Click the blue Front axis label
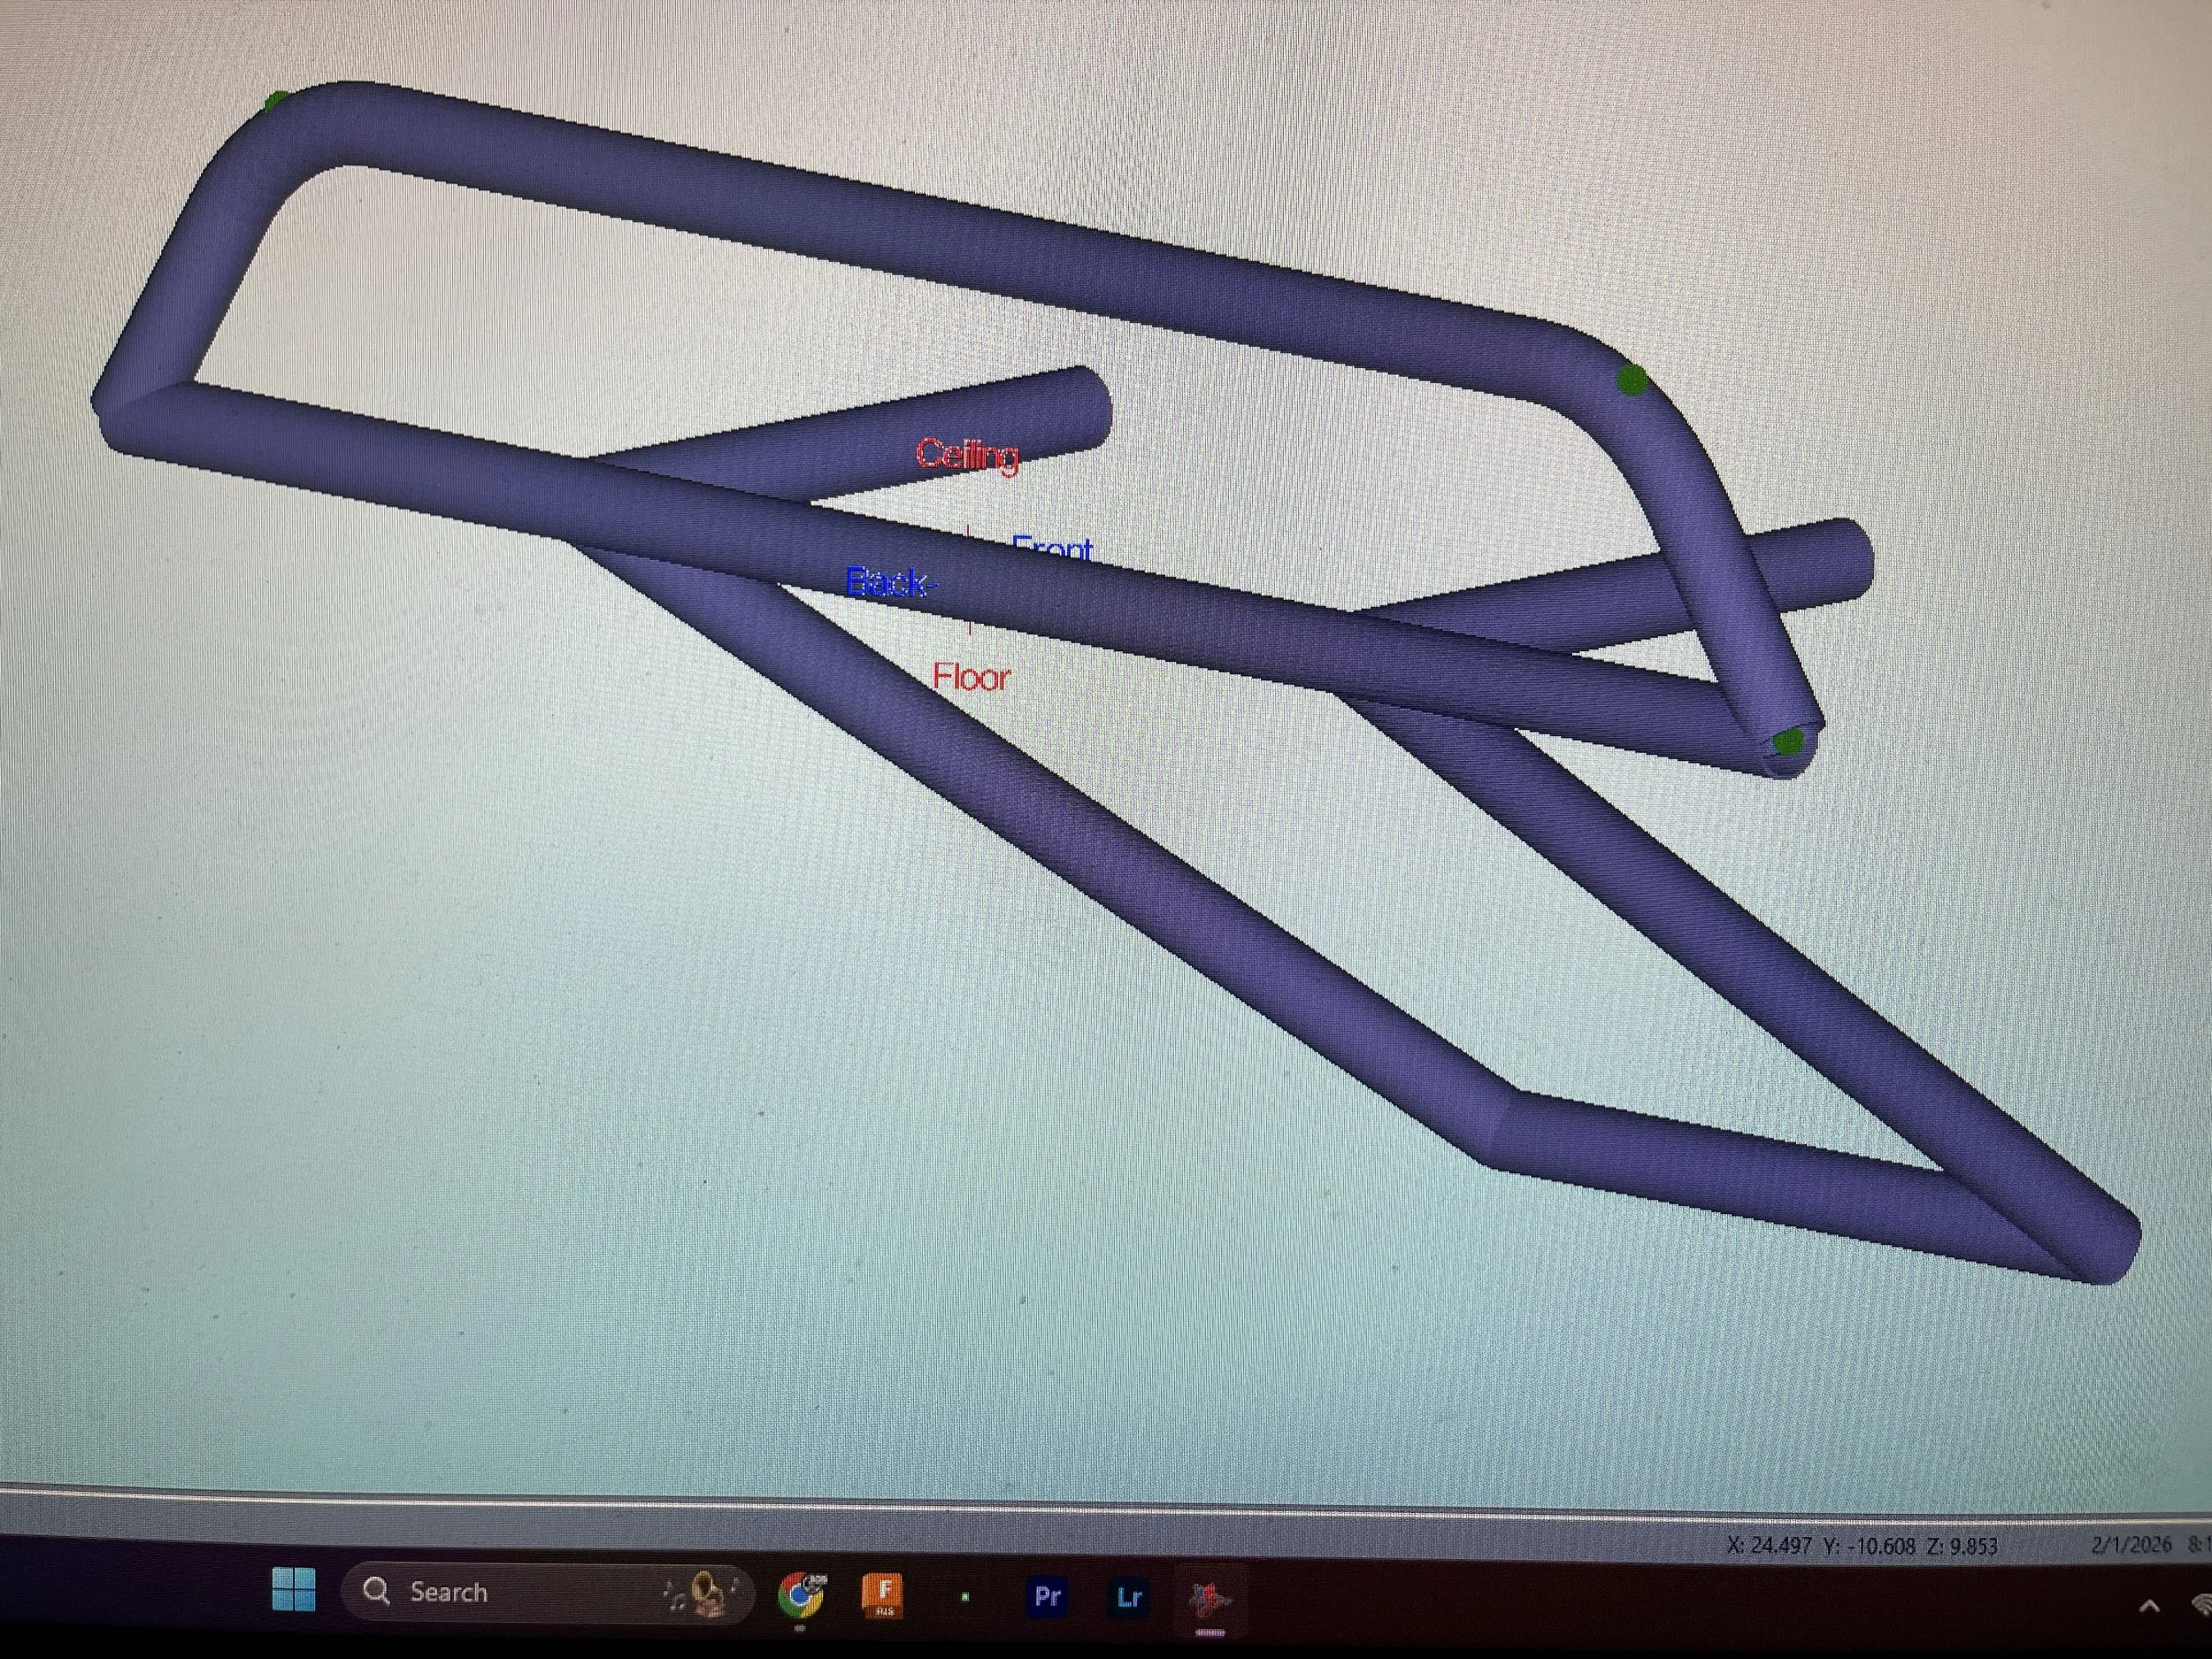This screenshot has width=2212, height=1659. click(x=1052, y=547)
